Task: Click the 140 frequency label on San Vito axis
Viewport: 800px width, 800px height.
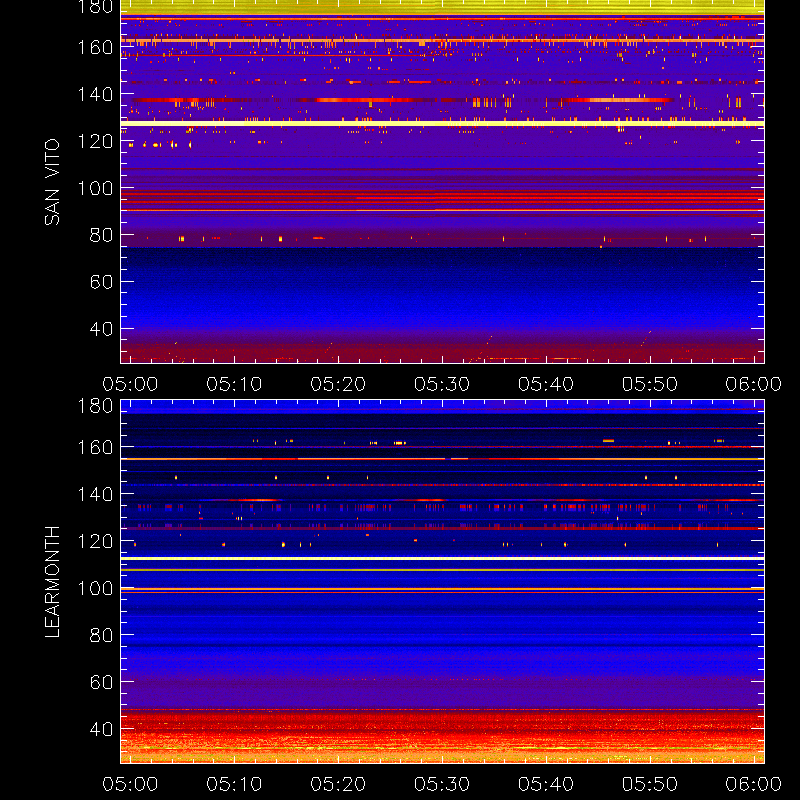Action: [95, 95]
